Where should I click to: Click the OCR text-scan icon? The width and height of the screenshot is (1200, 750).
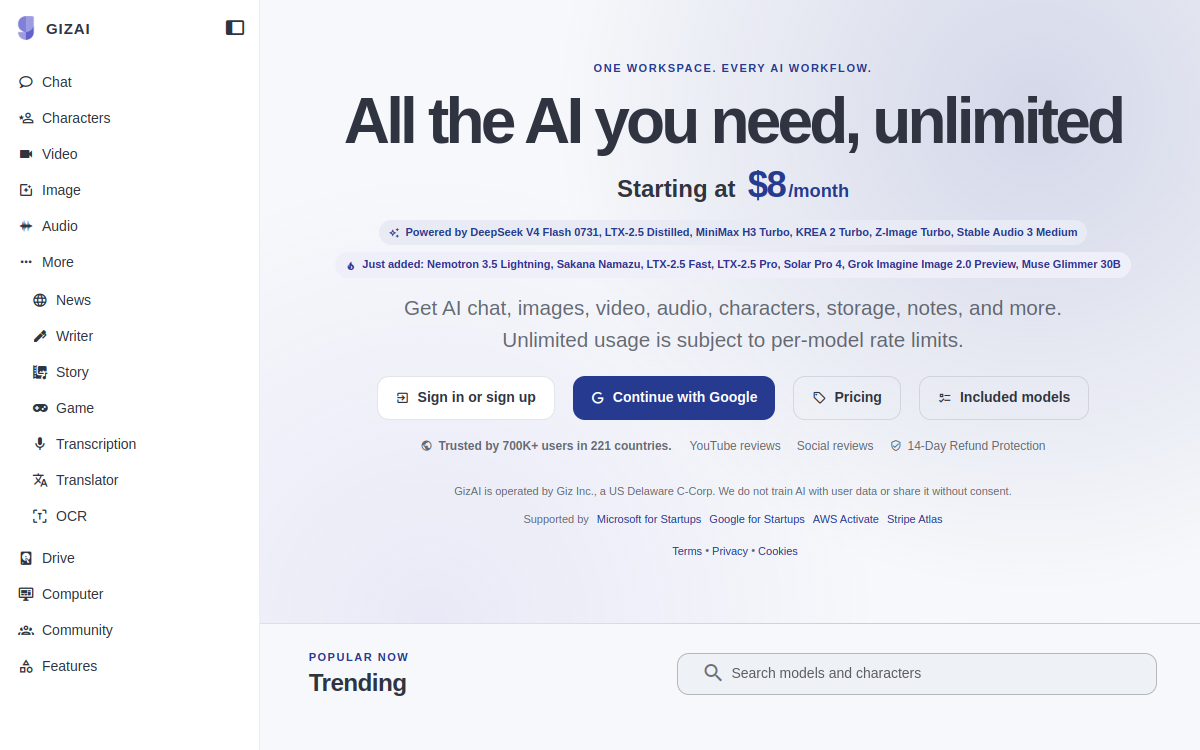pos(40,516)
